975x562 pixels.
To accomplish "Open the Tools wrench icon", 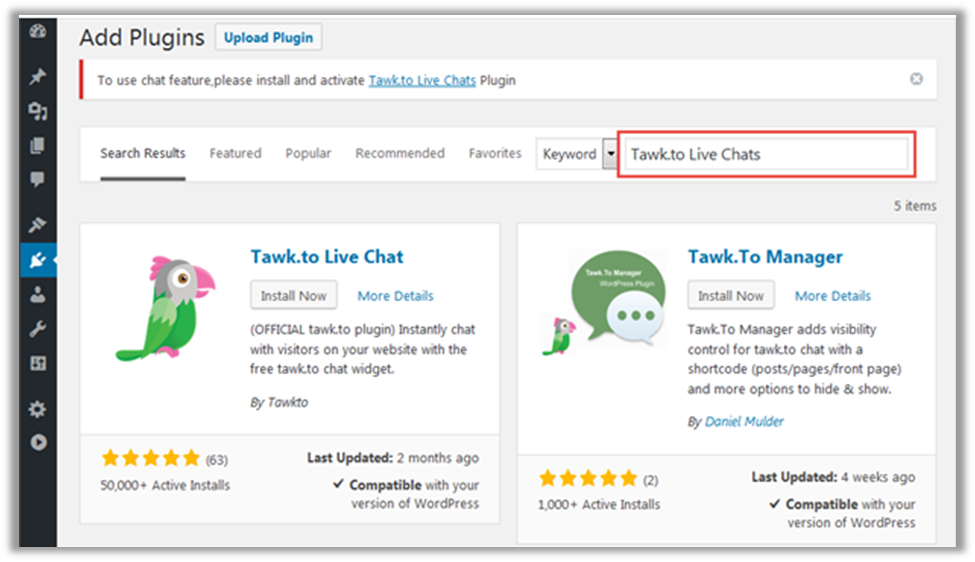I will click(x=38, y=329).
